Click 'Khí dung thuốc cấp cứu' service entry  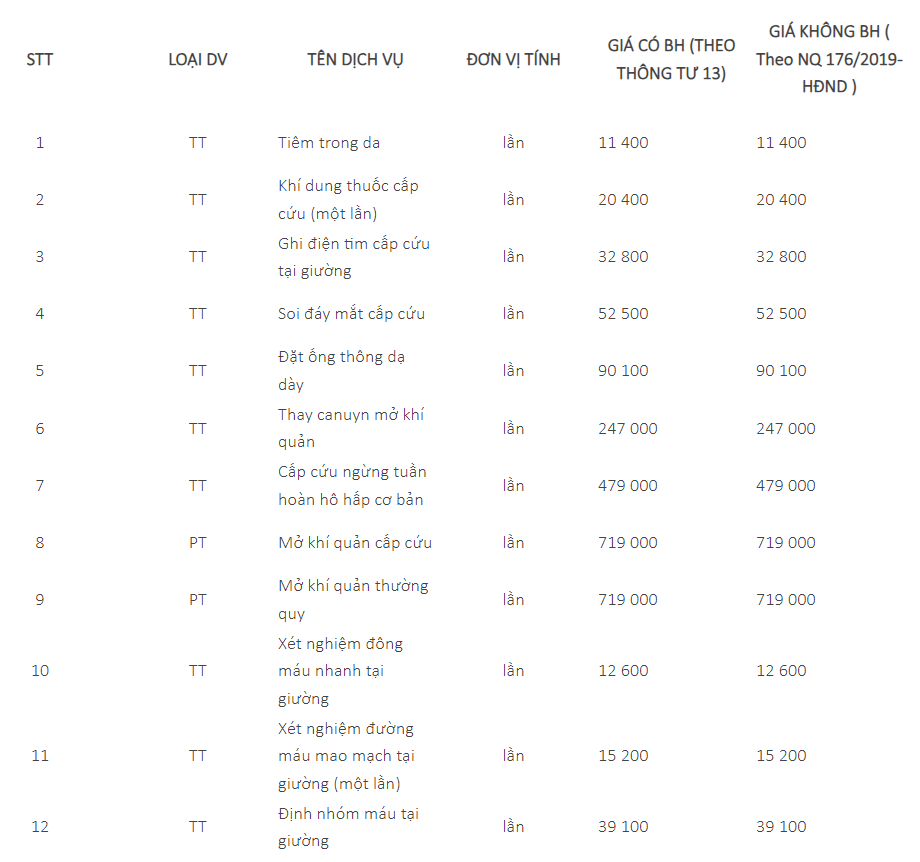coord(348,200)
